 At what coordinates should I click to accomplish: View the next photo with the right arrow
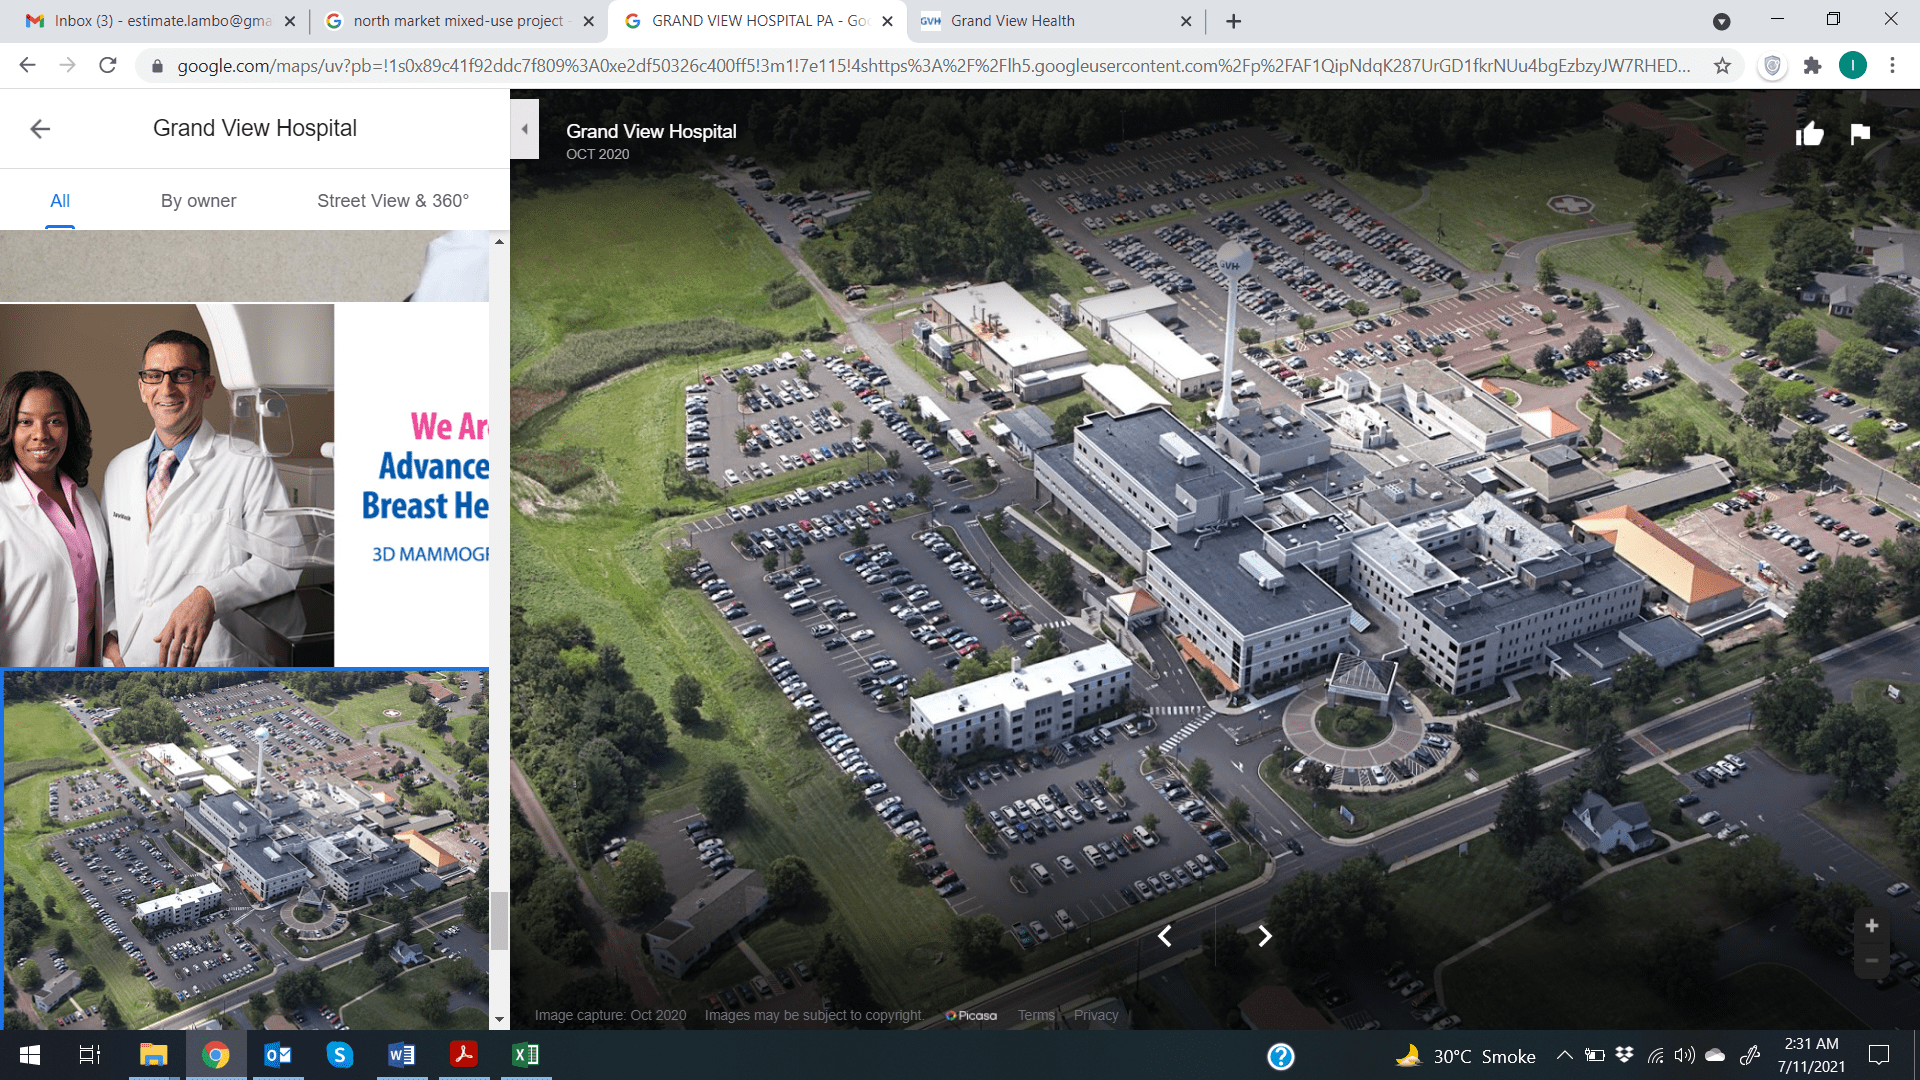click(x=1264, y=936)
